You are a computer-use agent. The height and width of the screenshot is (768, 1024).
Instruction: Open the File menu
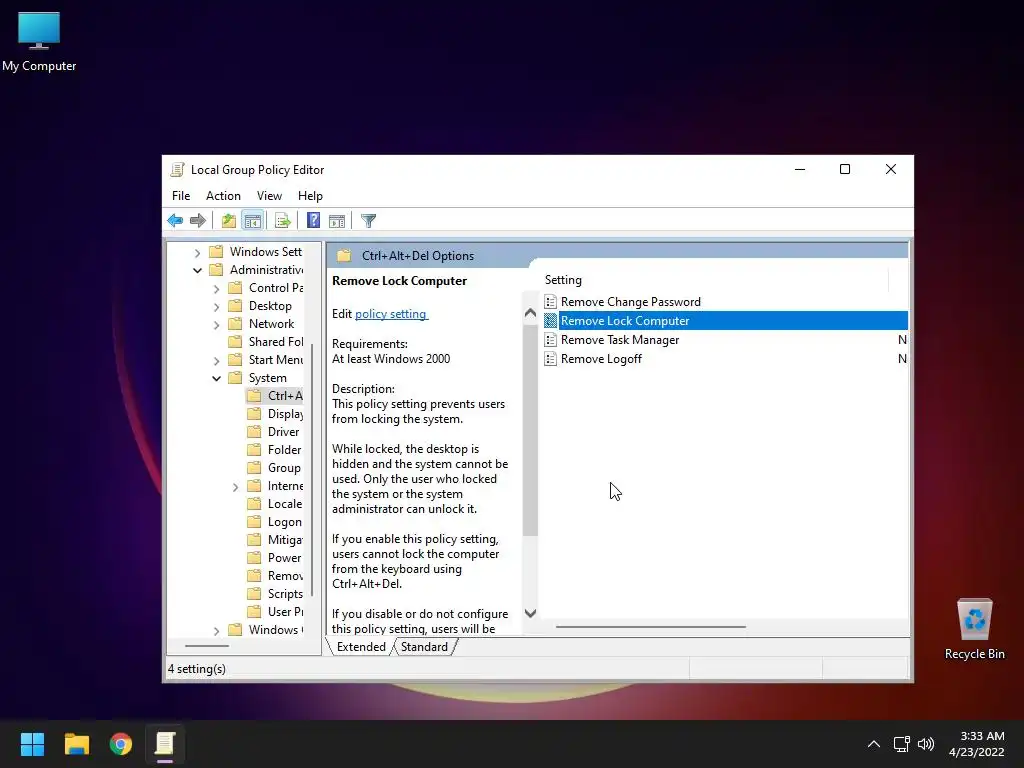pos(181,196)
